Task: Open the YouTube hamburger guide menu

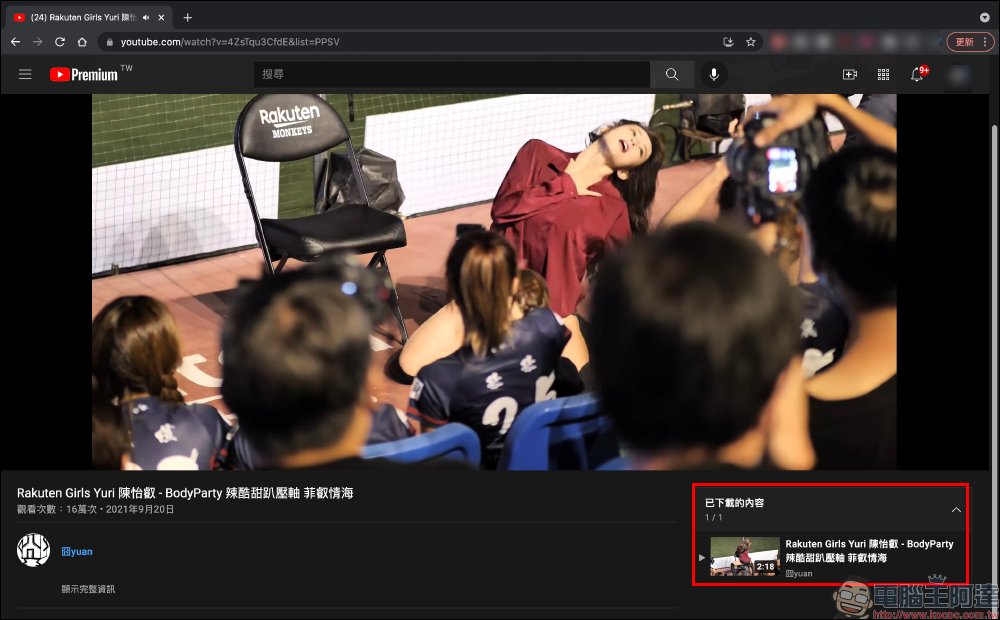Action: pyautogui.click(x=25, y=75)
